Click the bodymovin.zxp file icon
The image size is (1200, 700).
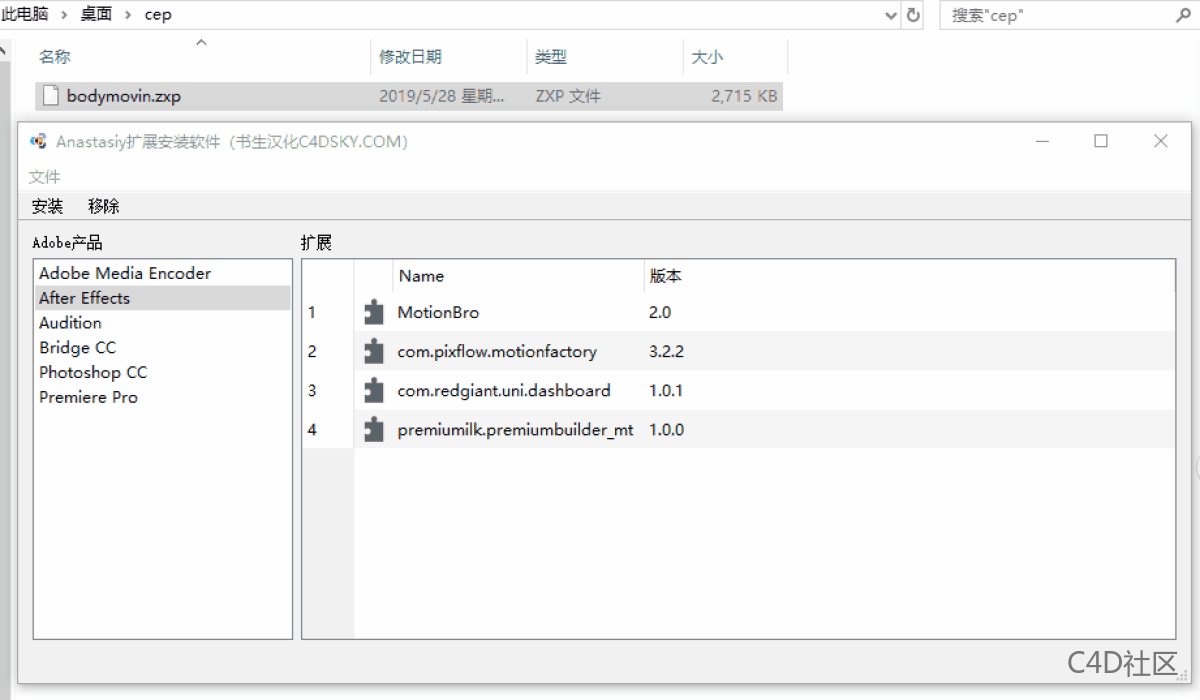[50, 95]
